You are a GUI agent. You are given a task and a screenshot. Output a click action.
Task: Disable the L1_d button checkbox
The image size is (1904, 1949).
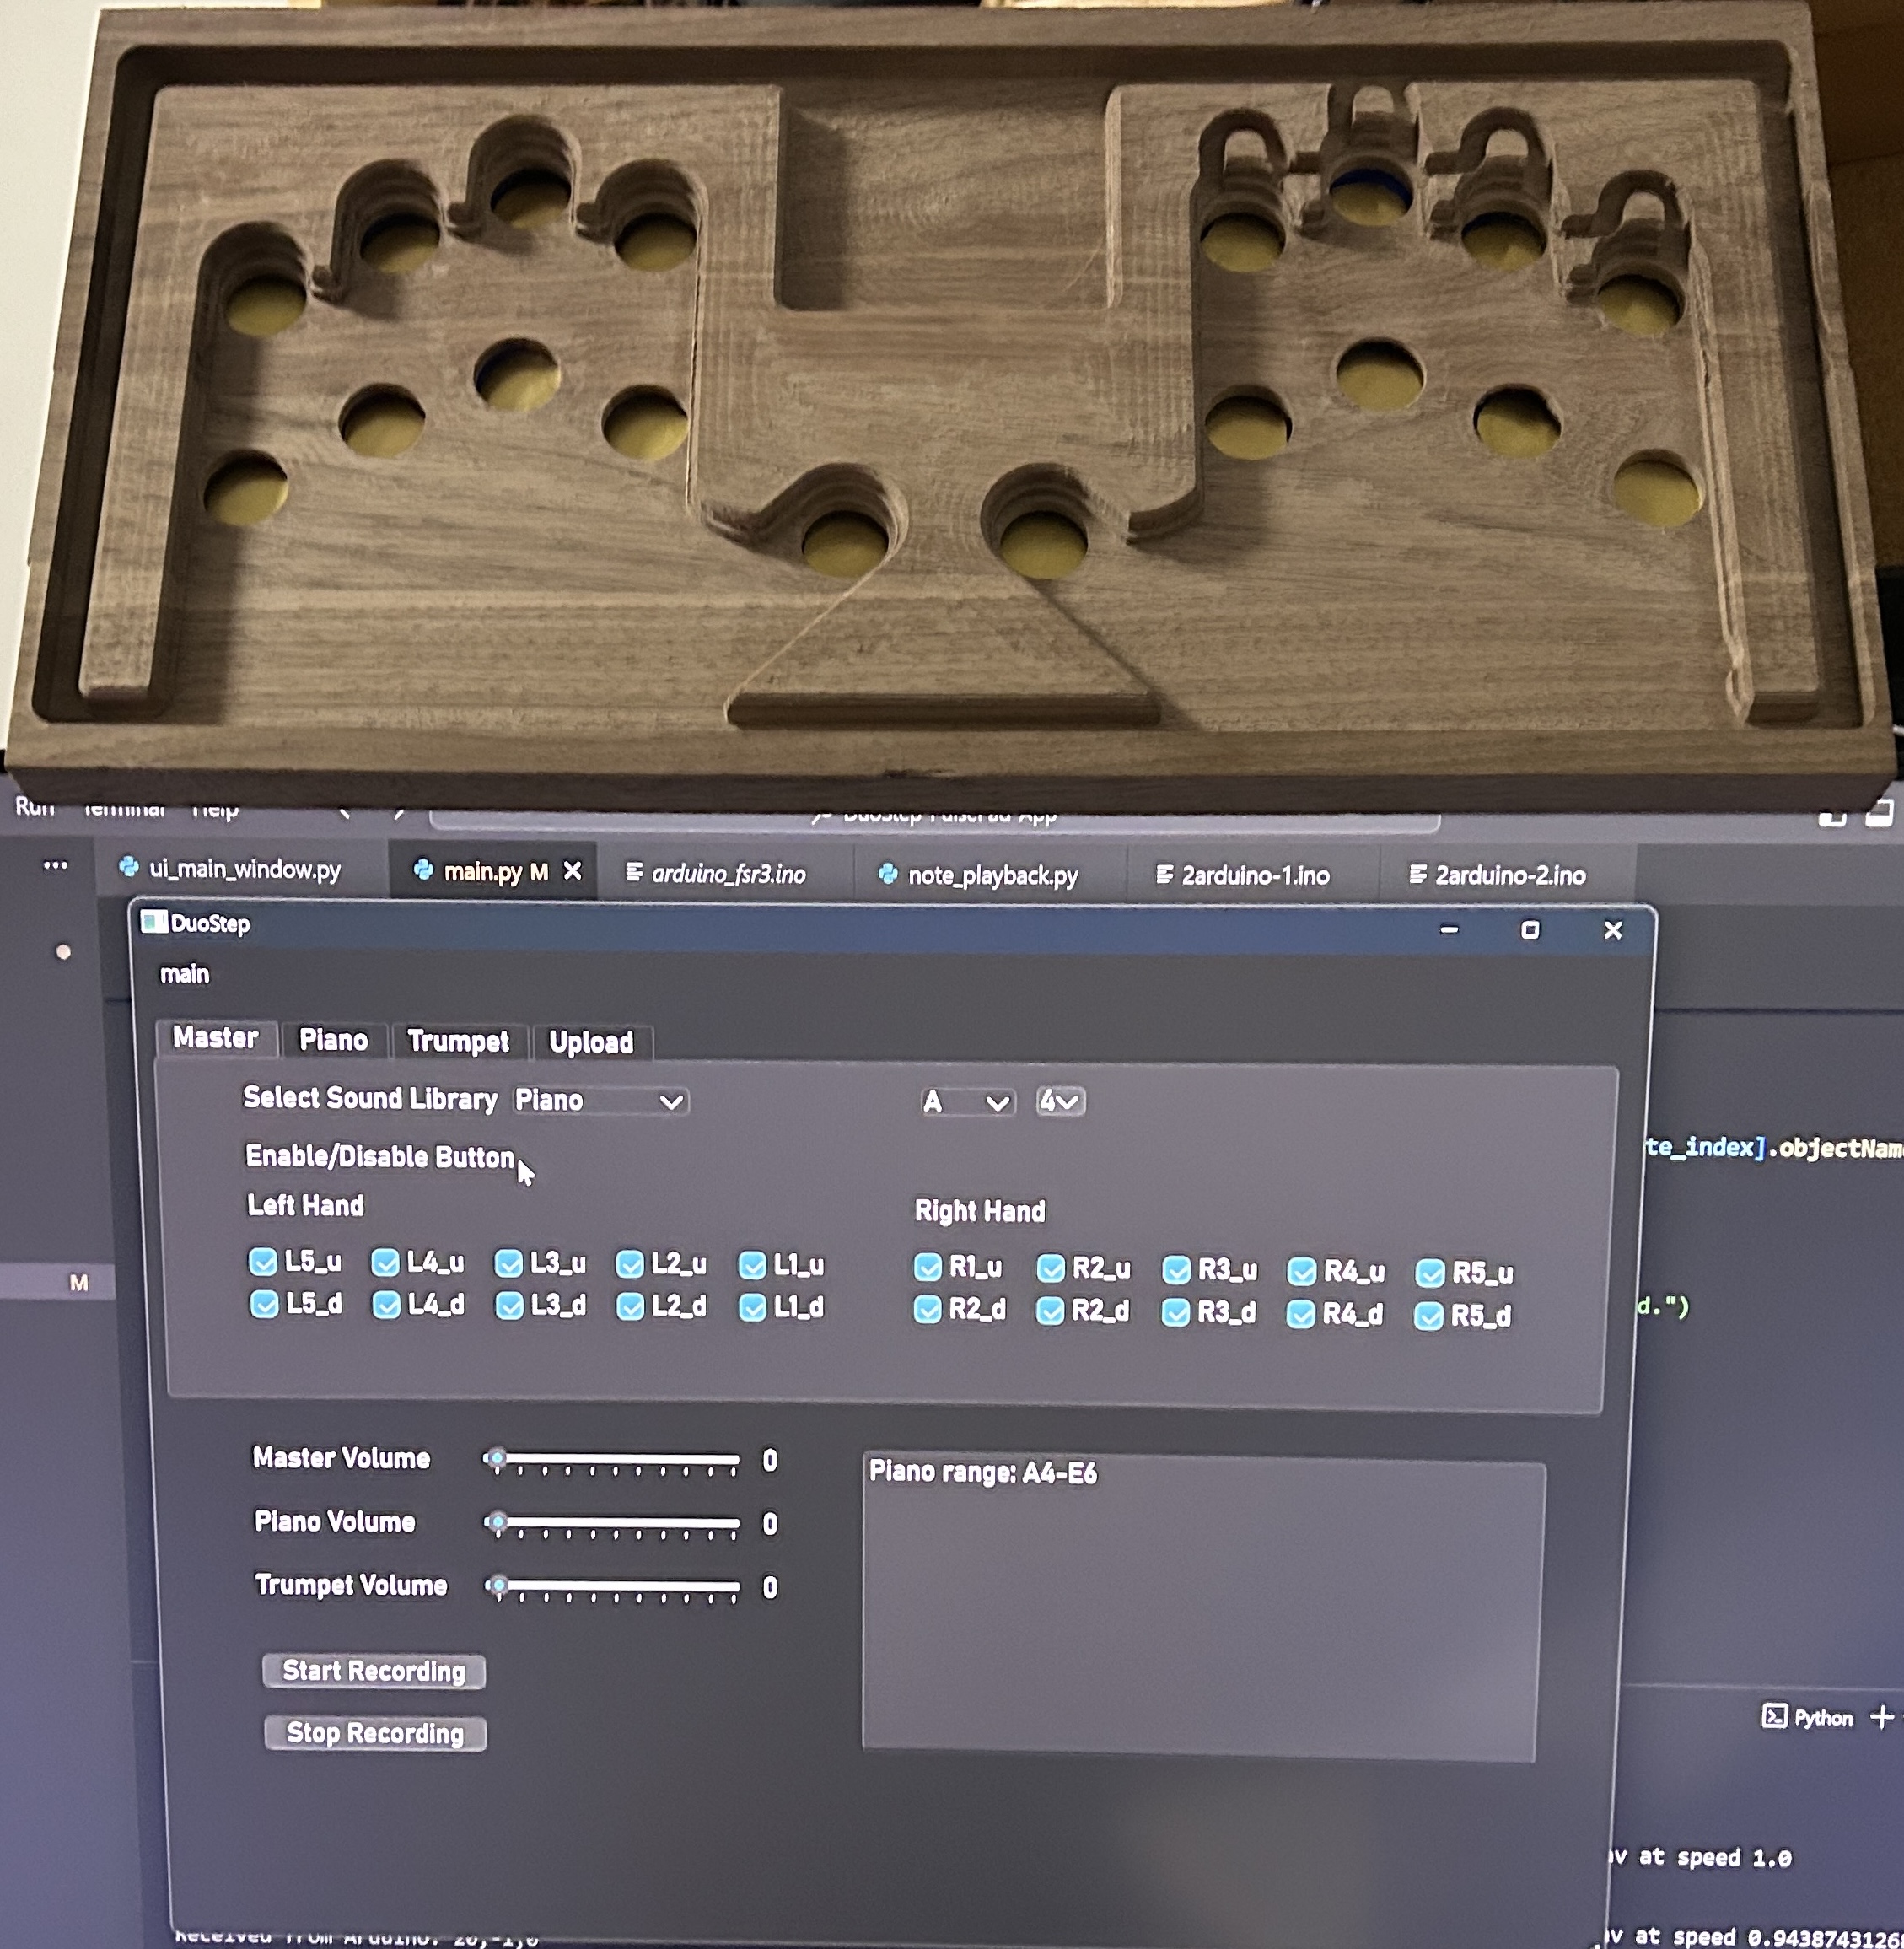pyautogui.click(x=752, y=1307)
